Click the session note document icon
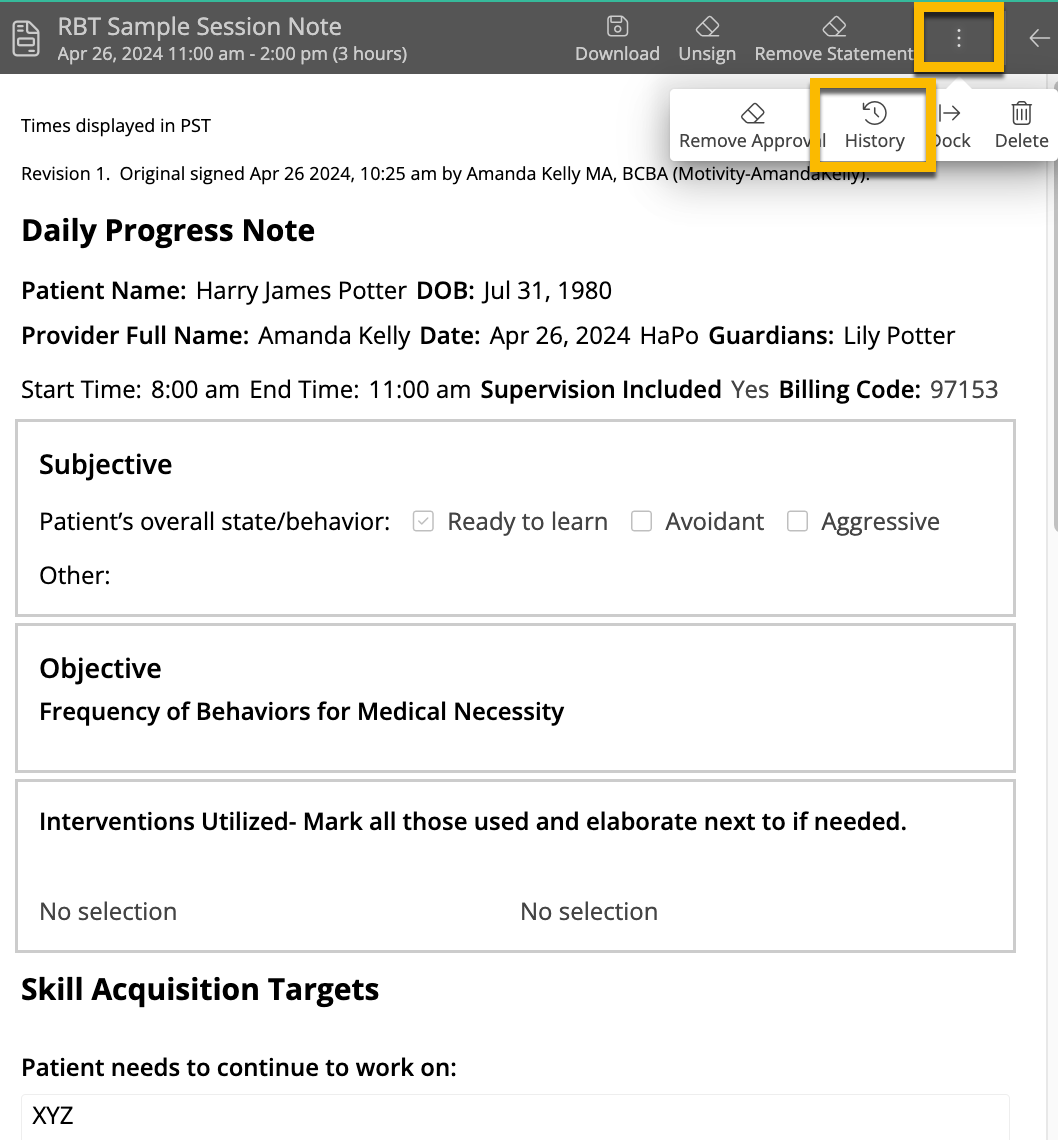 coord(26,38)
